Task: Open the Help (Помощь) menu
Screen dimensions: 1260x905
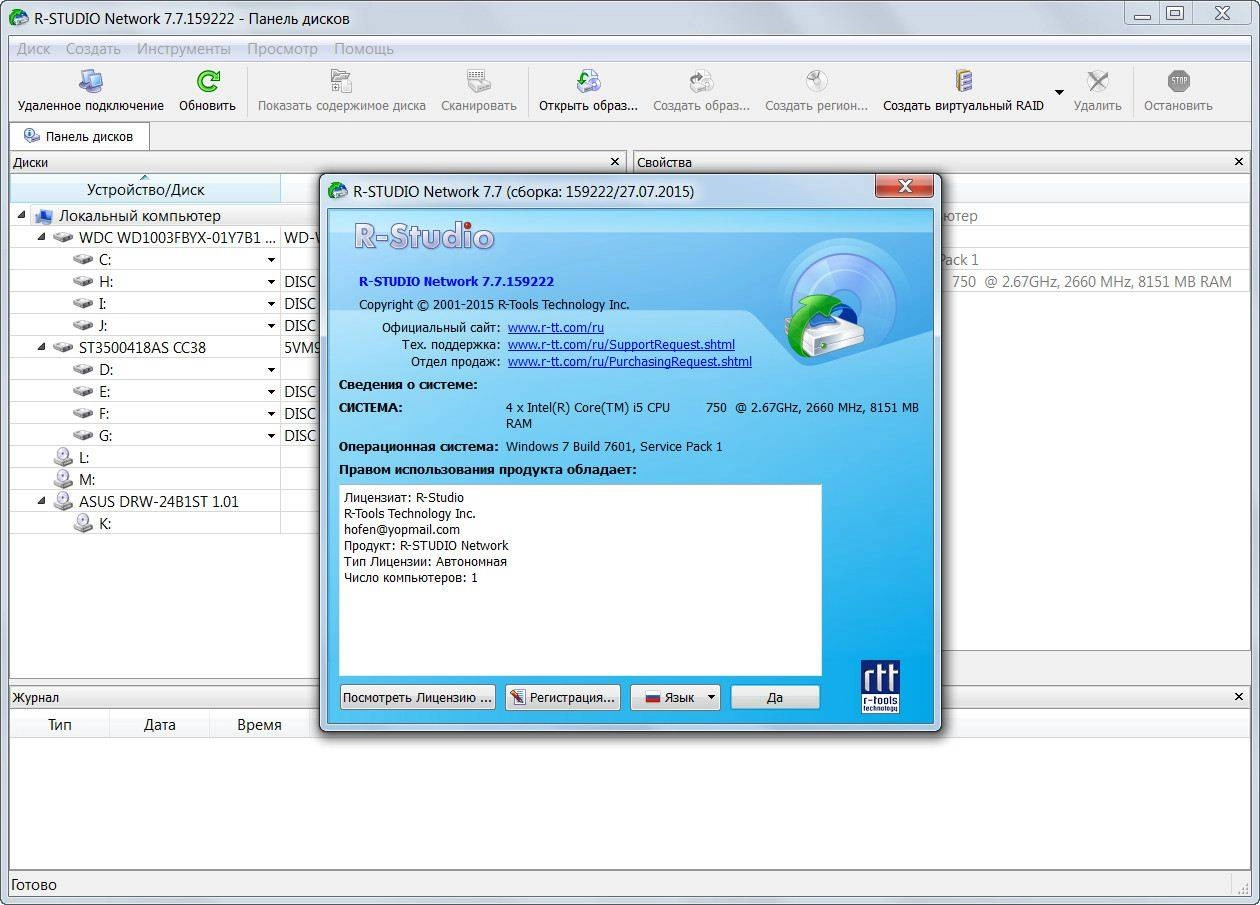Action: pyautogui.click(x=364, y=49)
